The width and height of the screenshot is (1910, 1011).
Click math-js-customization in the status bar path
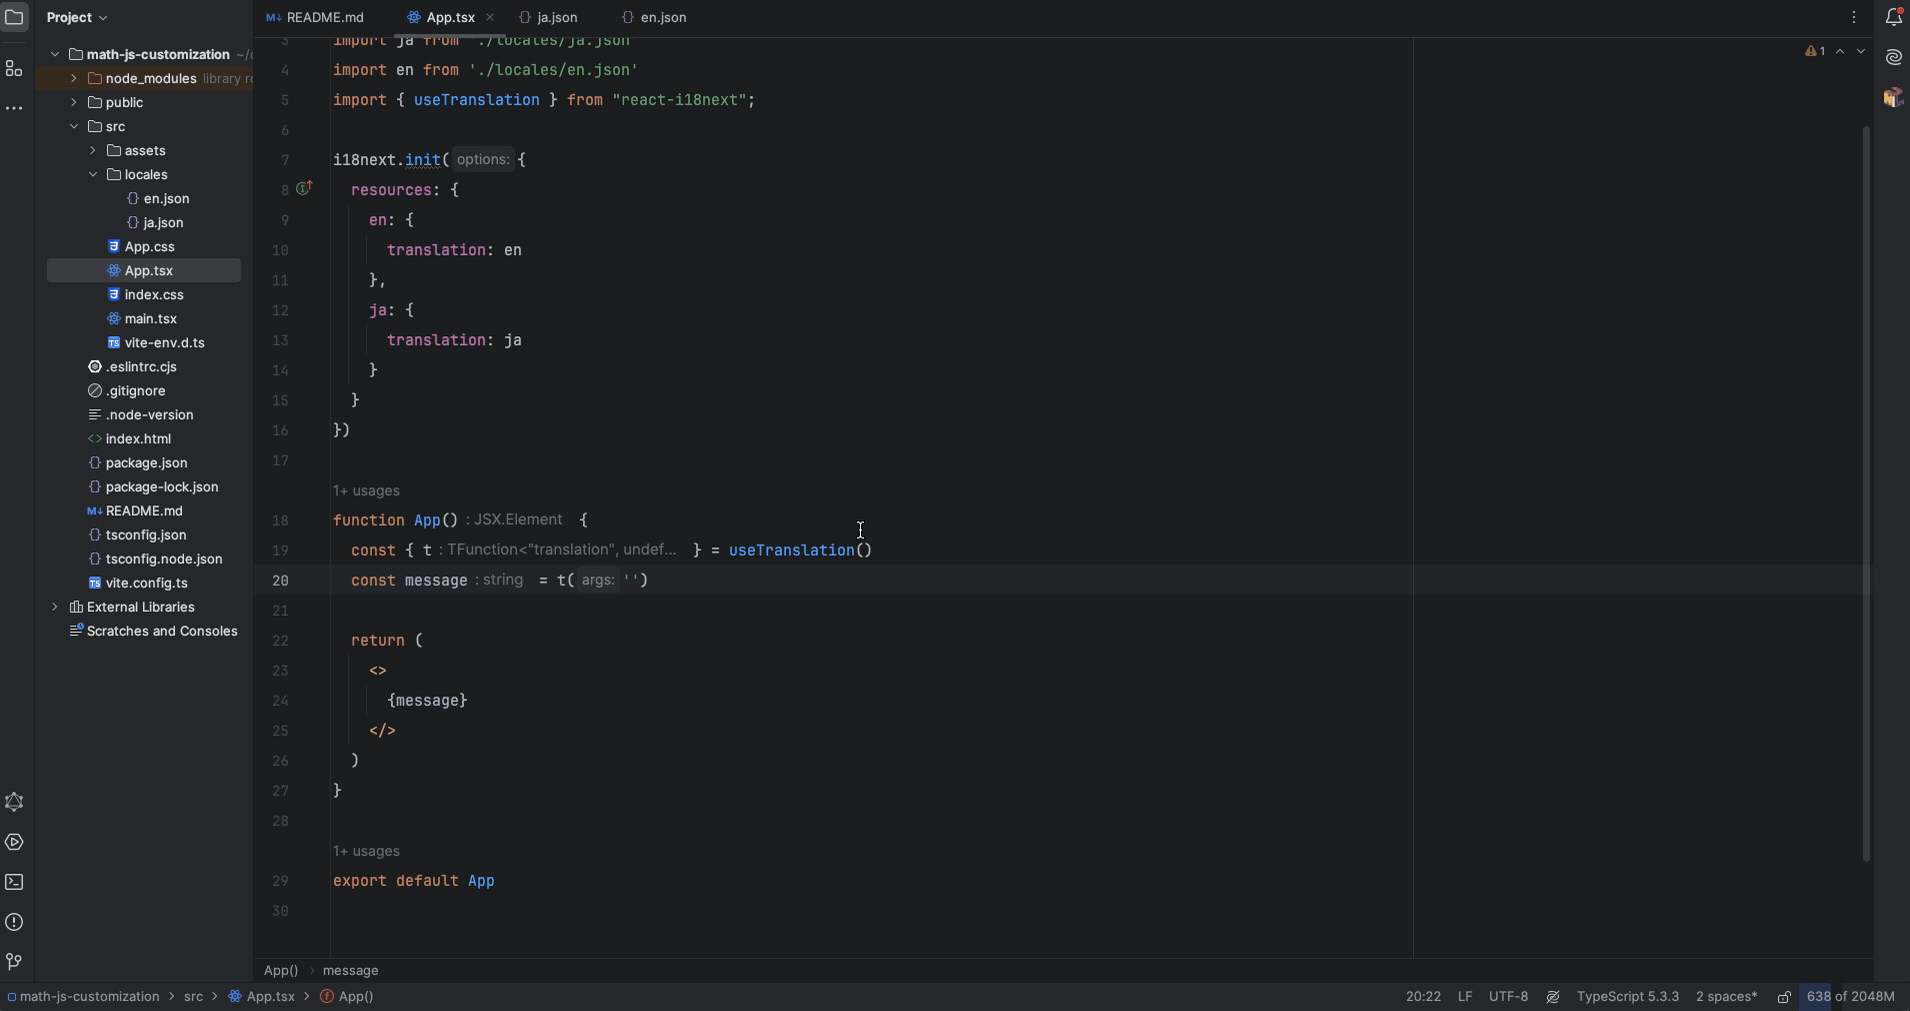[x=83, y=997]
